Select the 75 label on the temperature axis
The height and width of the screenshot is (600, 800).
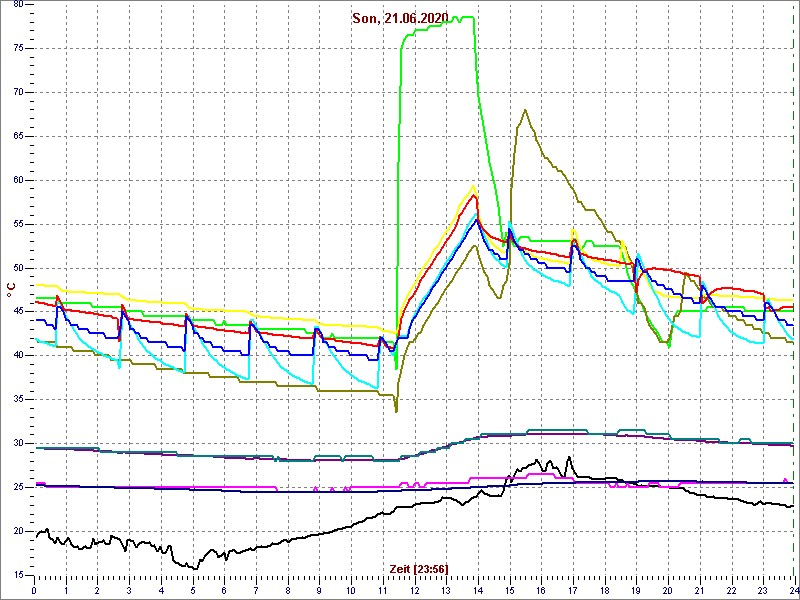pyautogui.click(x=19, y=48)
